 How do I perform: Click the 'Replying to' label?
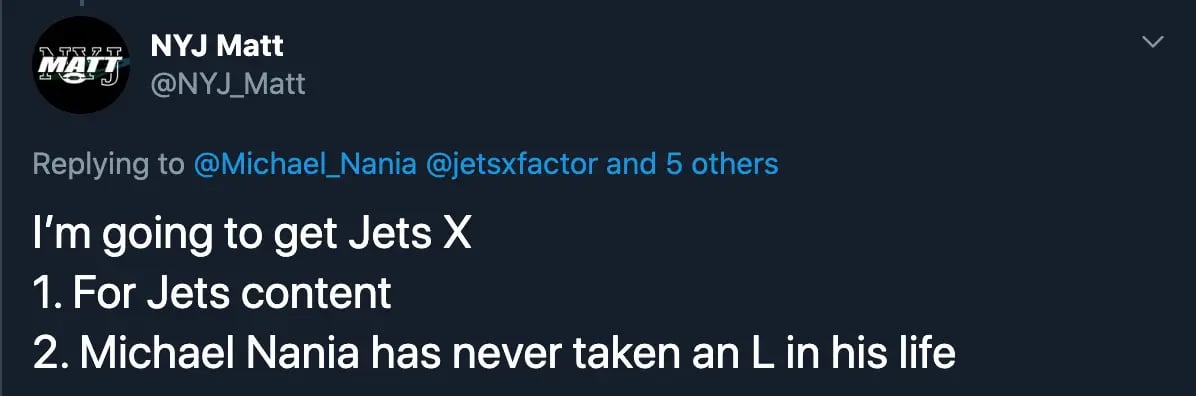(108, 164)
